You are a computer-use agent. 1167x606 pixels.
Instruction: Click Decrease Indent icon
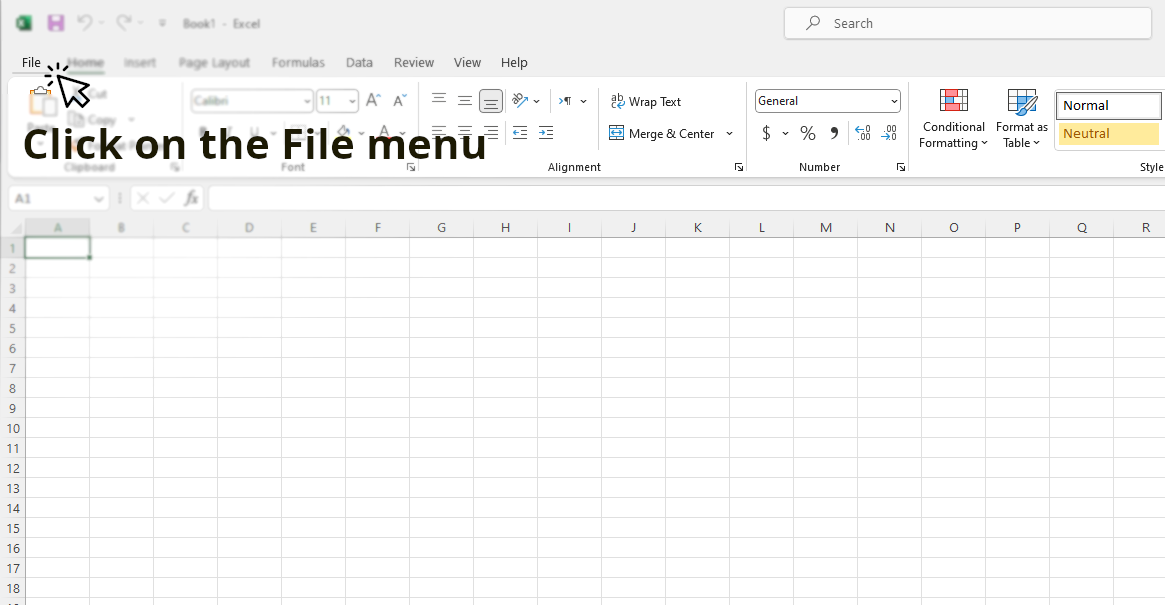pyautogui.click(x=519, y=133)
